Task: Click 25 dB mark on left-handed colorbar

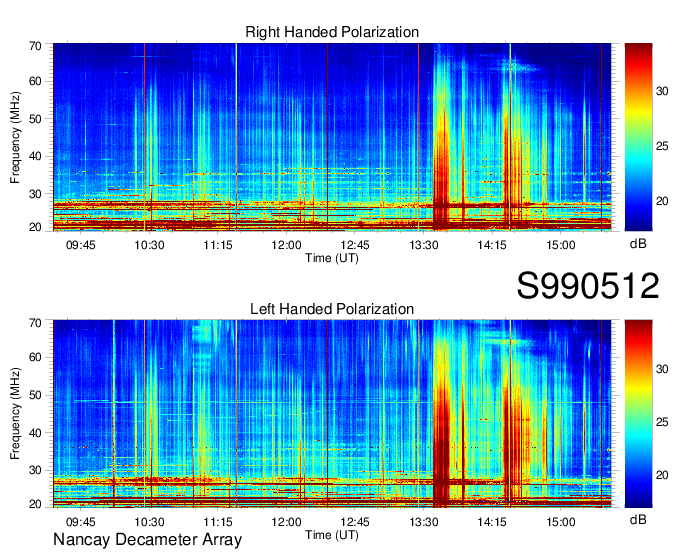Action: click(x=662, y=422)
